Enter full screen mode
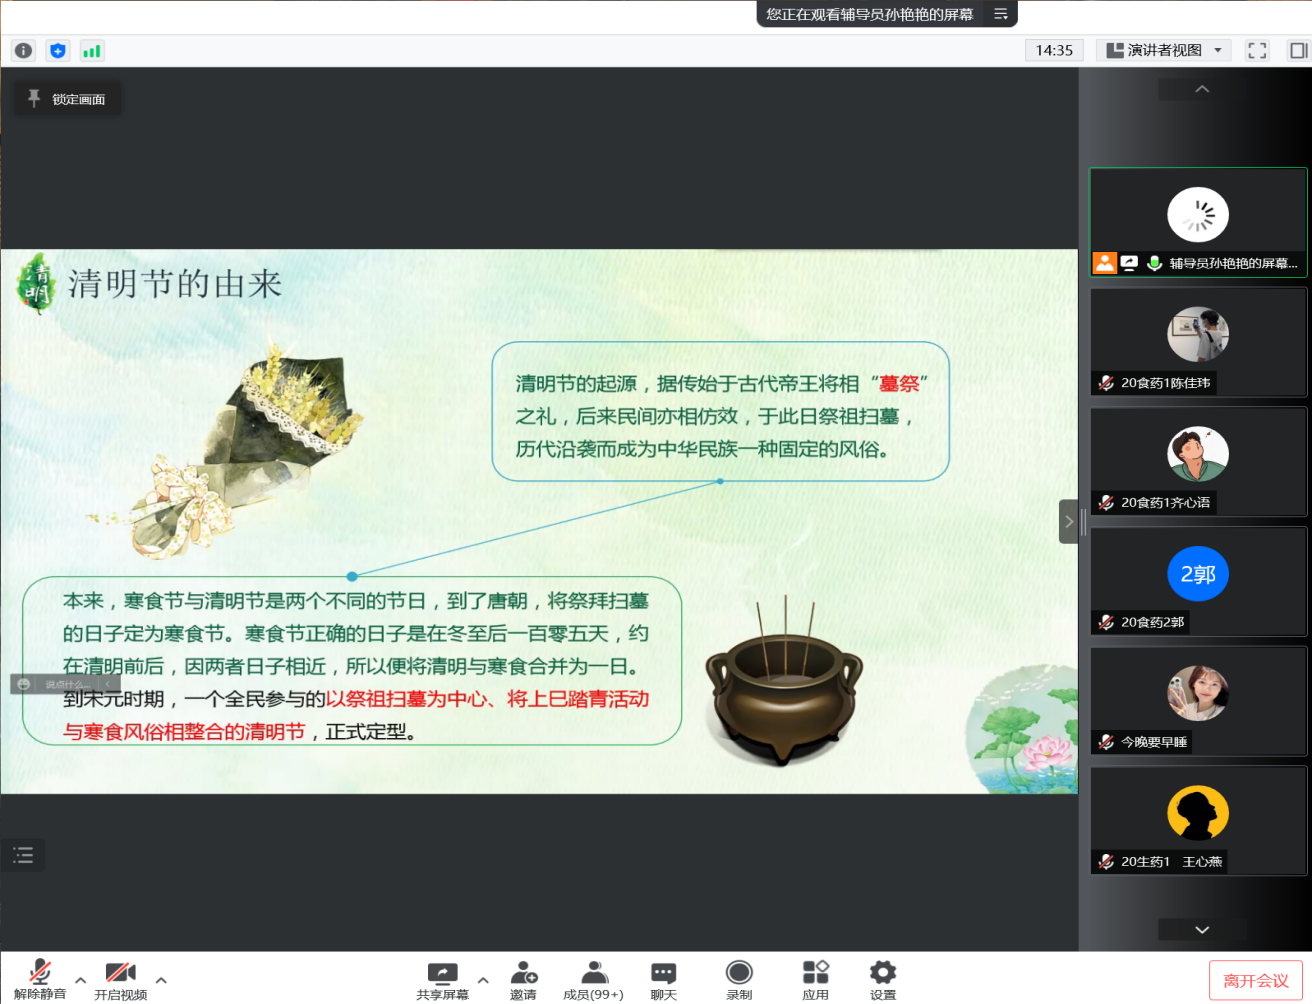1312x1004 pixels. click(1257, 51)
